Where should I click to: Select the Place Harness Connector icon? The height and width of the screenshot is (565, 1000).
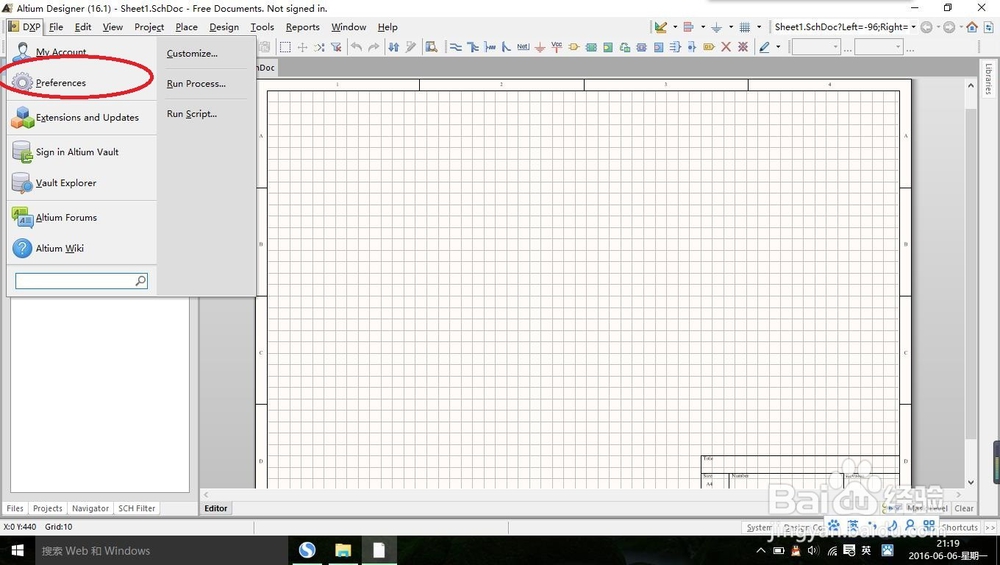pyautogui.click(x=675, y=47)
